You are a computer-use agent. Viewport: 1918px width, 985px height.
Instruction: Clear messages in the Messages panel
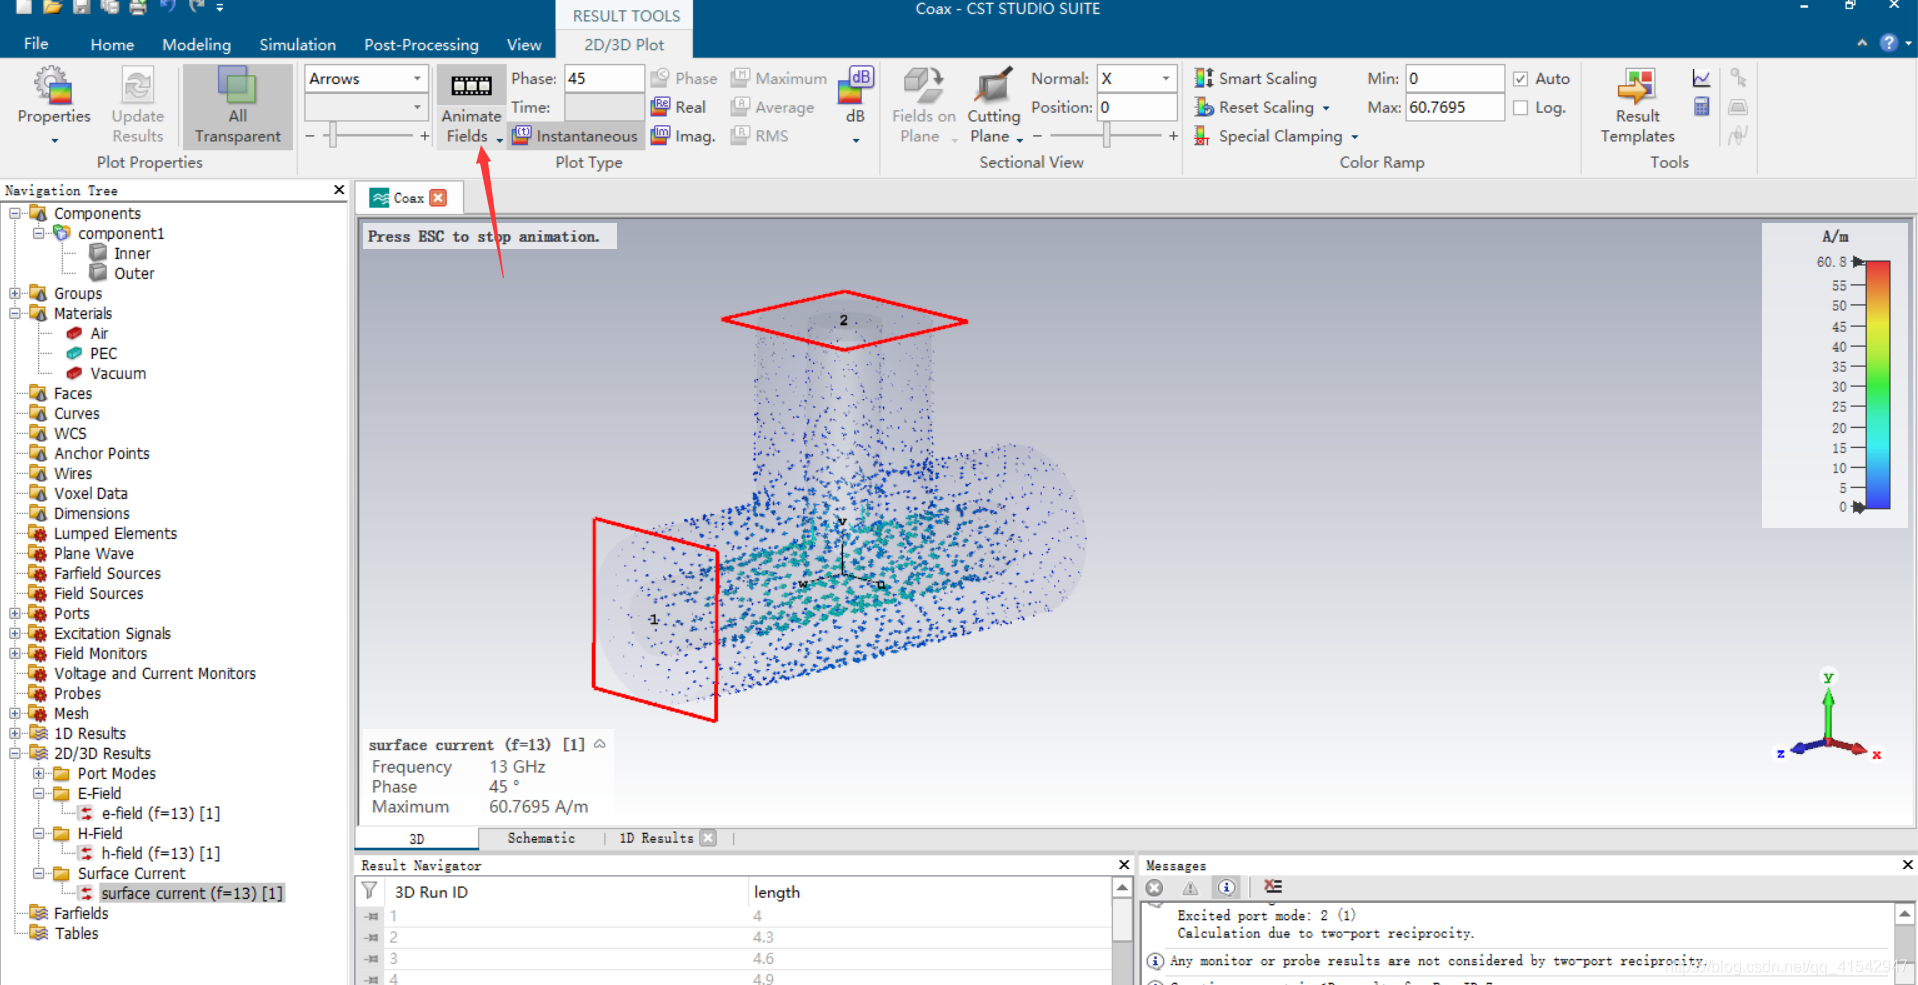tap(1273, 887)
